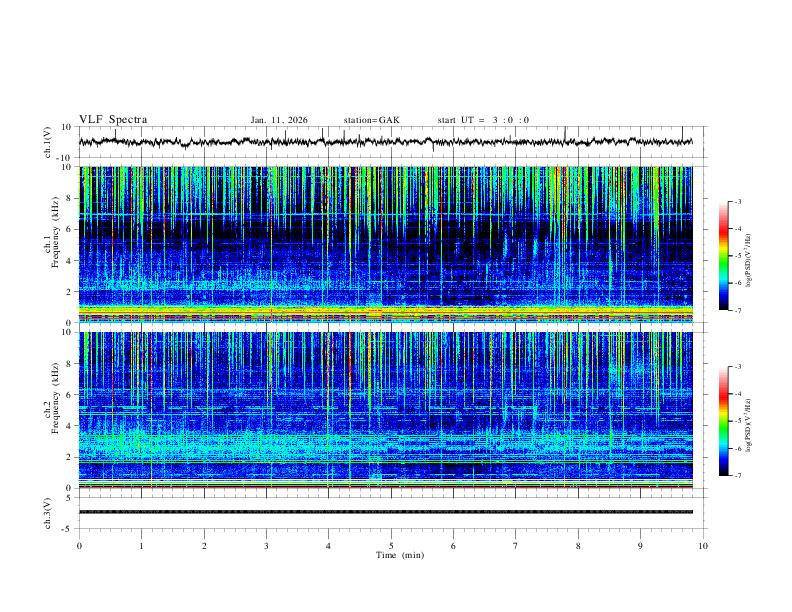Click the ch.2 PSD color bar
792x612 pixels.
click(x=724, y=421)
